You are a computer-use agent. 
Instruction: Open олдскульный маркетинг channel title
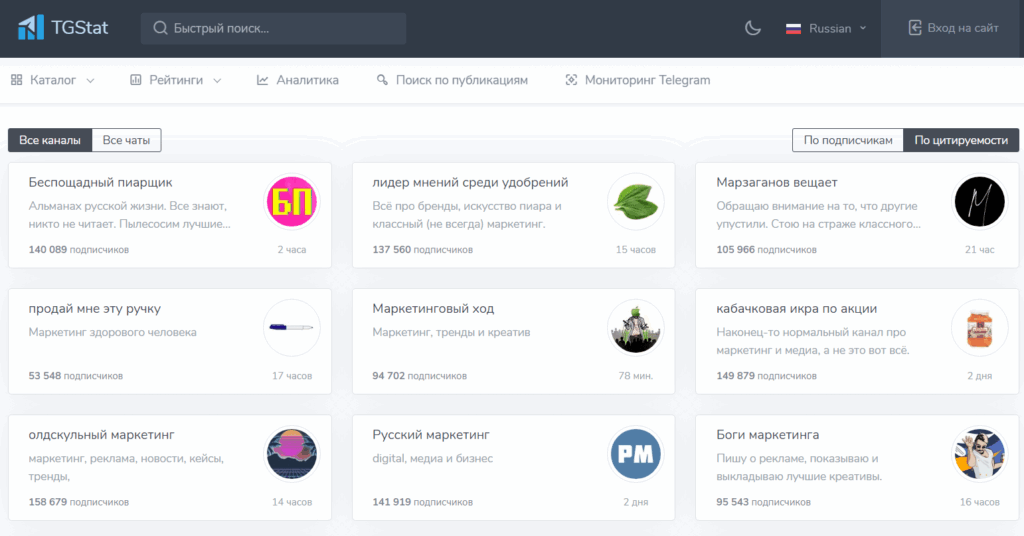(x=101, y=435)
